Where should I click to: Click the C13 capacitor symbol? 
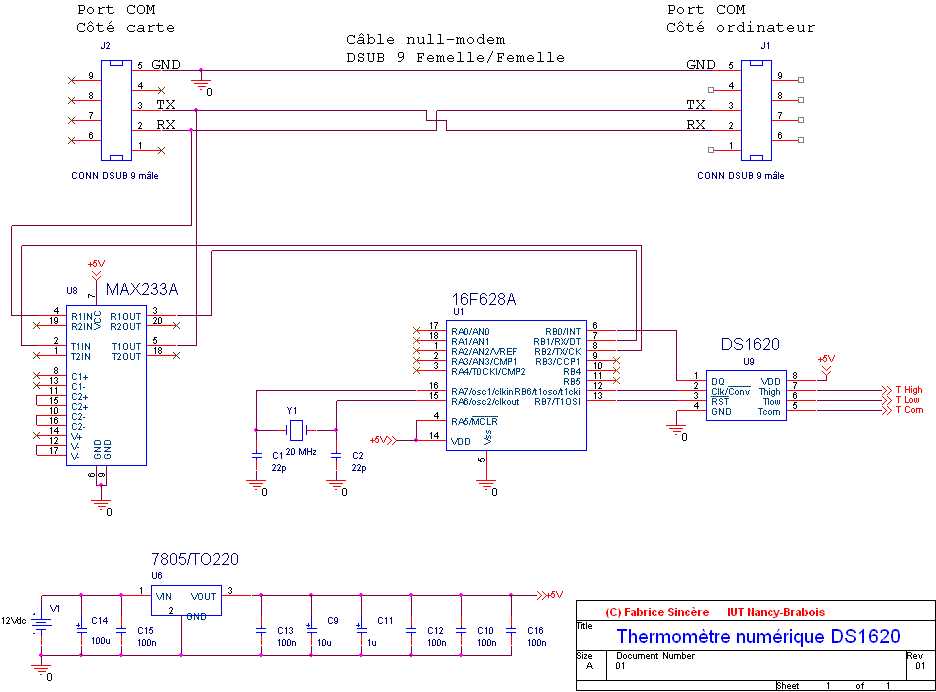click(261, 630)
